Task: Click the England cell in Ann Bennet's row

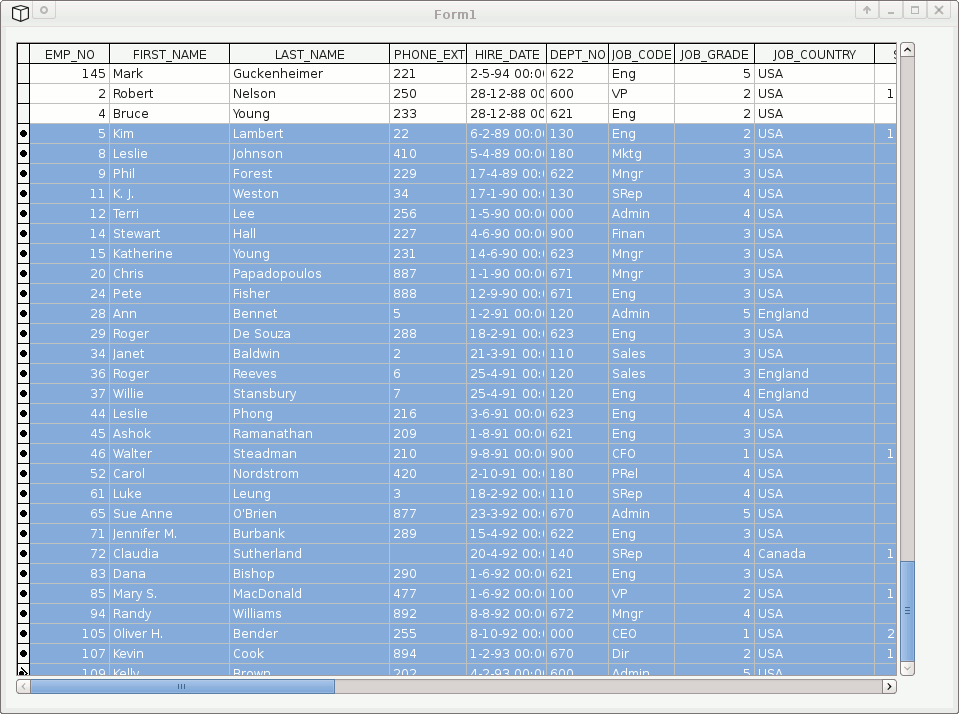Action: [x=813, y=313]
